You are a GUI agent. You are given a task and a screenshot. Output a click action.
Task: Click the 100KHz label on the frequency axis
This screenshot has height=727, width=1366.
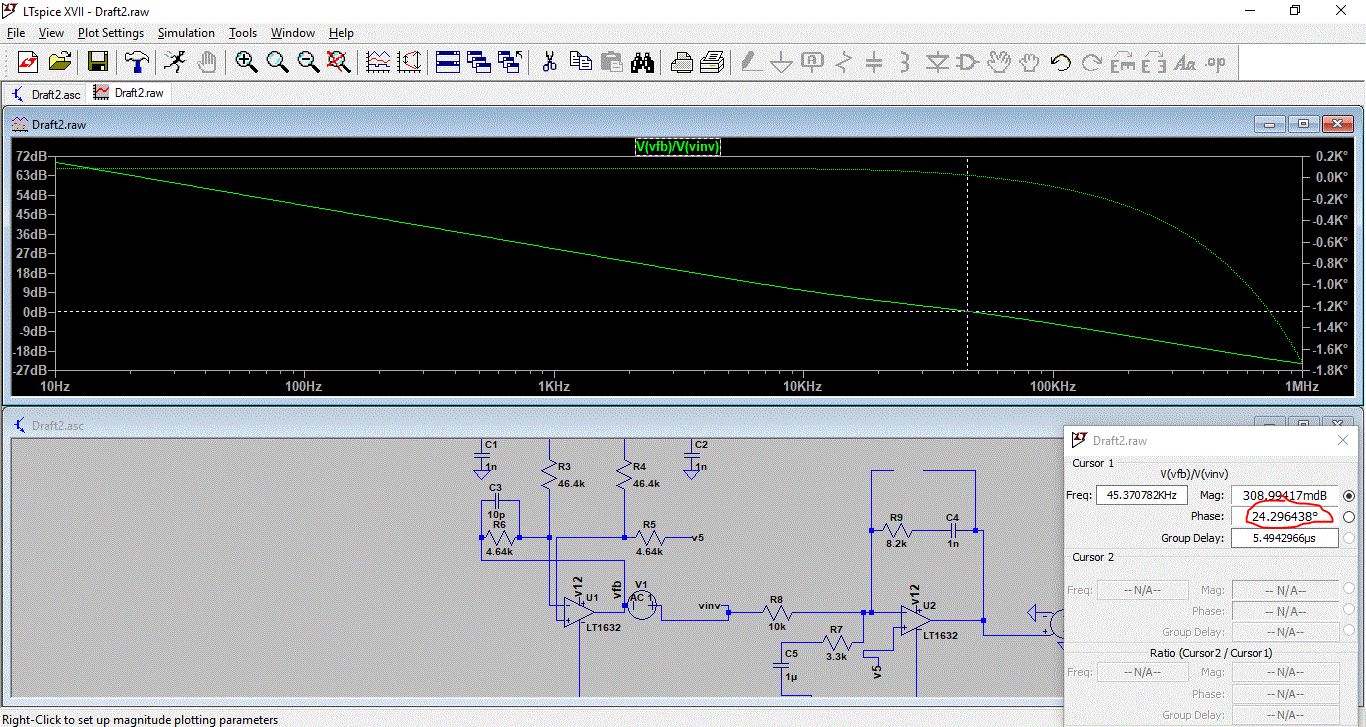click(x=1052, y=386)
